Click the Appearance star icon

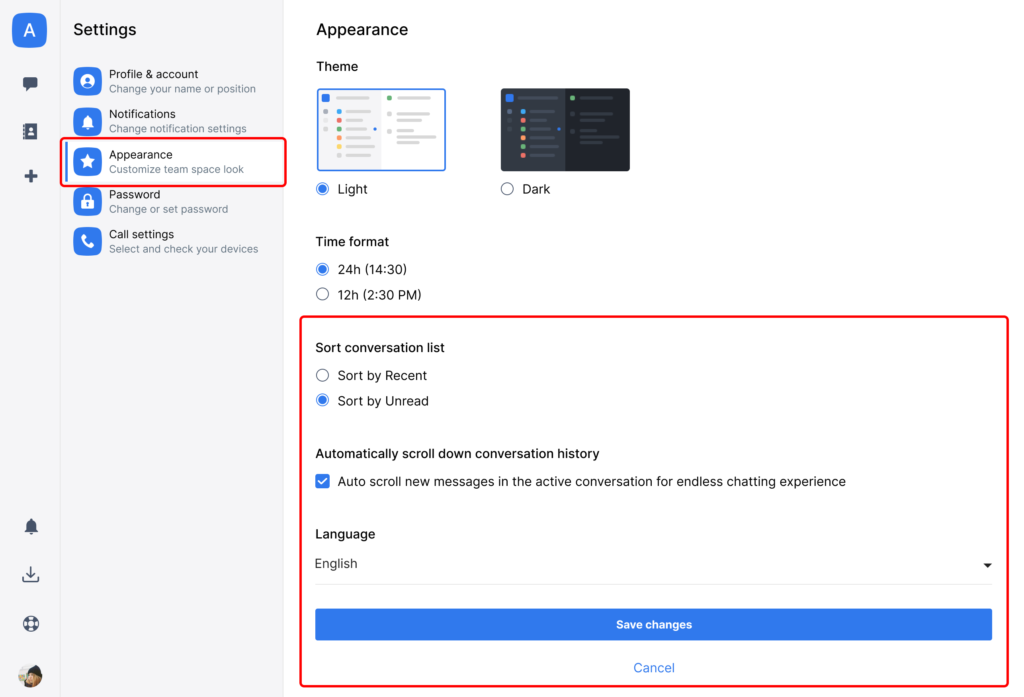[88, 161]
